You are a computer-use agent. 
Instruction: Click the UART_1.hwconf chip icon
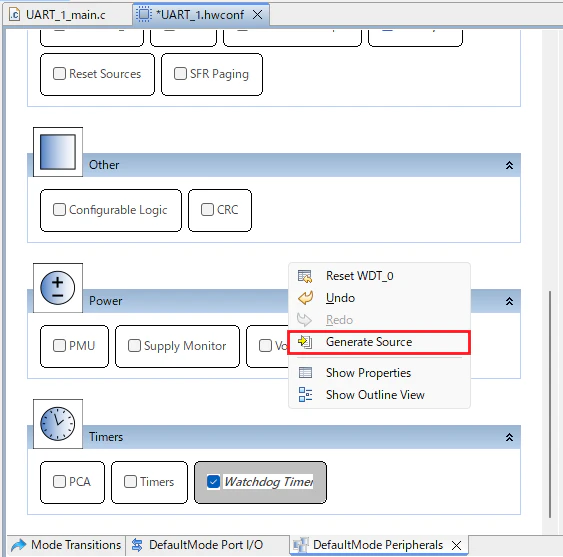click(144, 15)
